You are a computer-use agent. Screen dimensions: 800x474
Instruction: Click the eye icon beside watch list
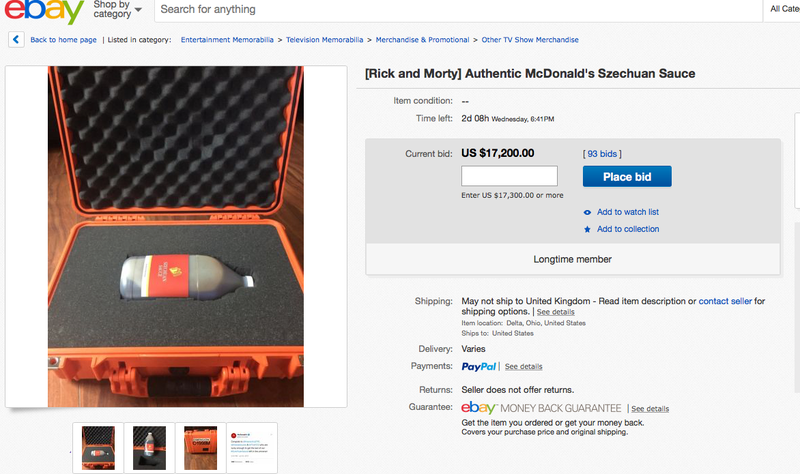coord(587,212)
